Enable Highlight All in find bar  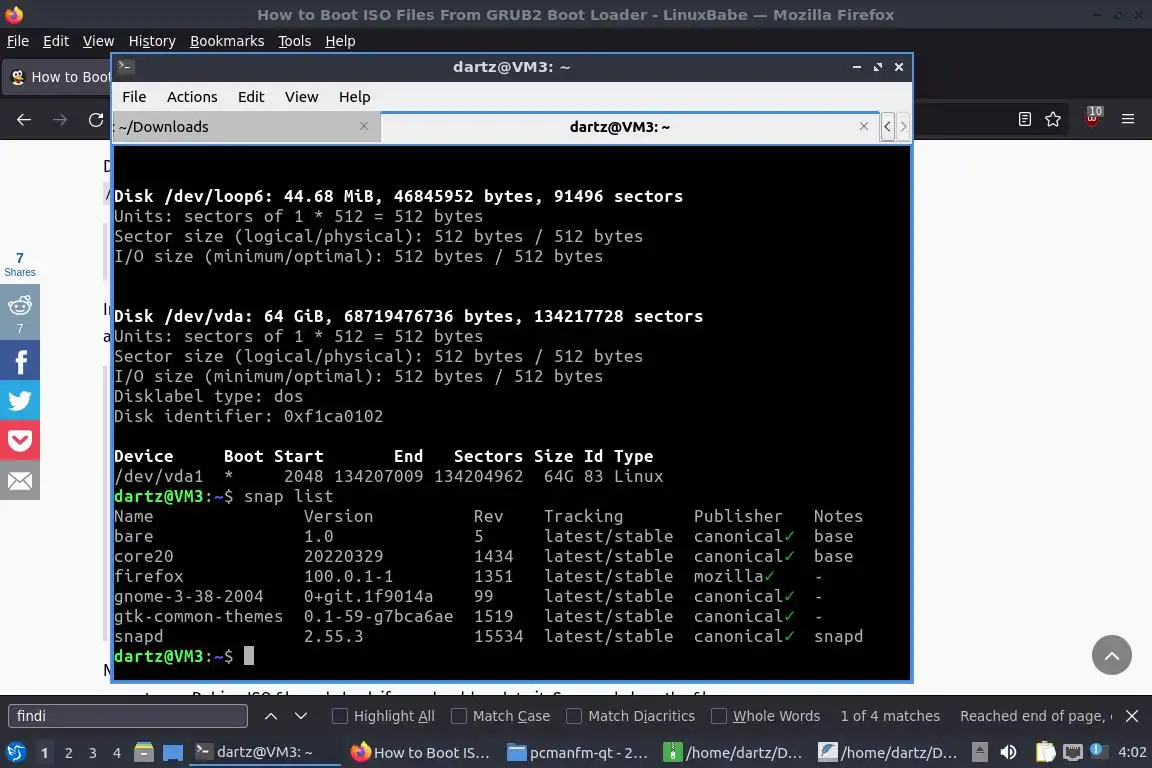[384, 716]
